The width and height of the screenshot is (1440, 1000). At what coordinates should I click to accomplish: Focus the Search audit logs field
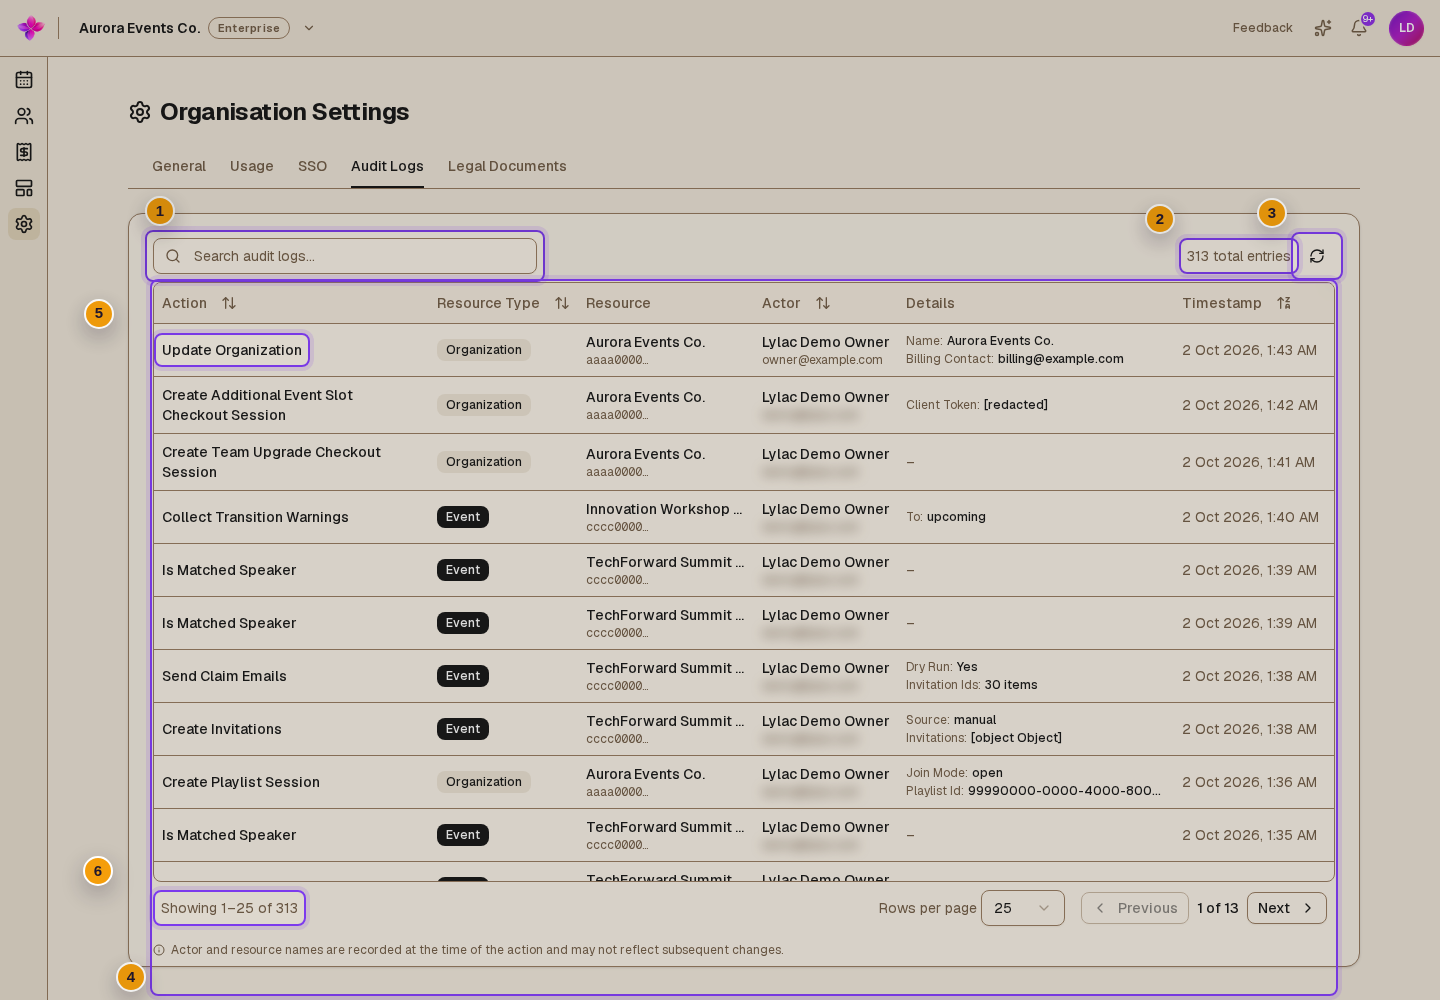click(345, 256)
